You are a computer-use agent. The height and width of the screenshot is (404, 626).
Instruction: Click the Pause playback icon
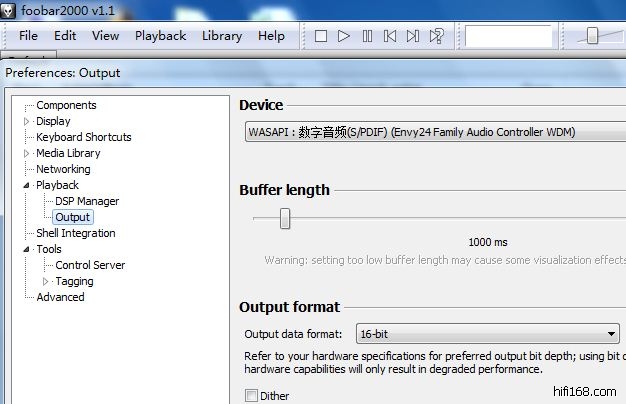(367, 36)
